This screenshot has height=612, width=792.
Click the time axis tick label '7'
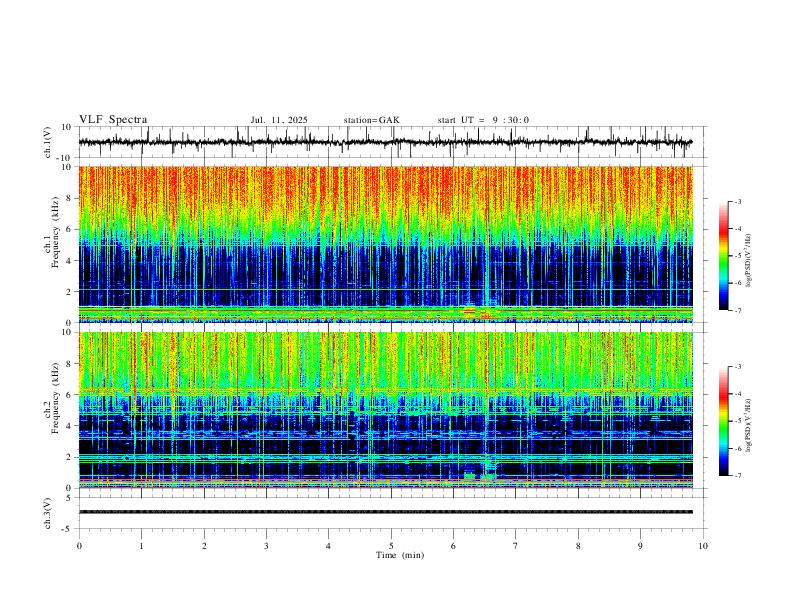[516, 546]
